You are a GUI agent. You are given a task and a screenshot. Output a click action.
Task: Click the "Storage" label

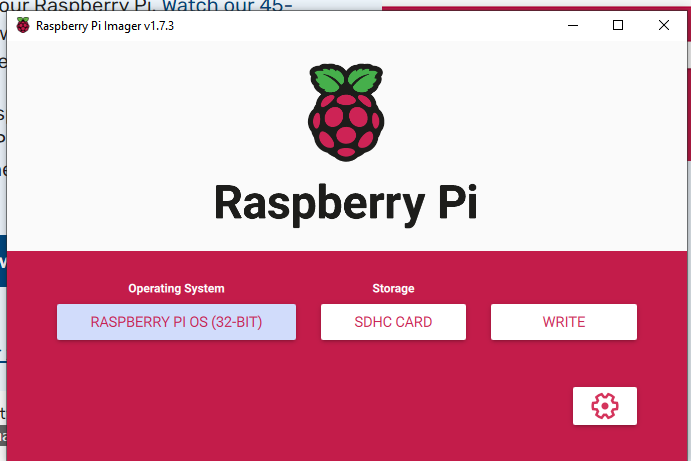tap(393, 288)
